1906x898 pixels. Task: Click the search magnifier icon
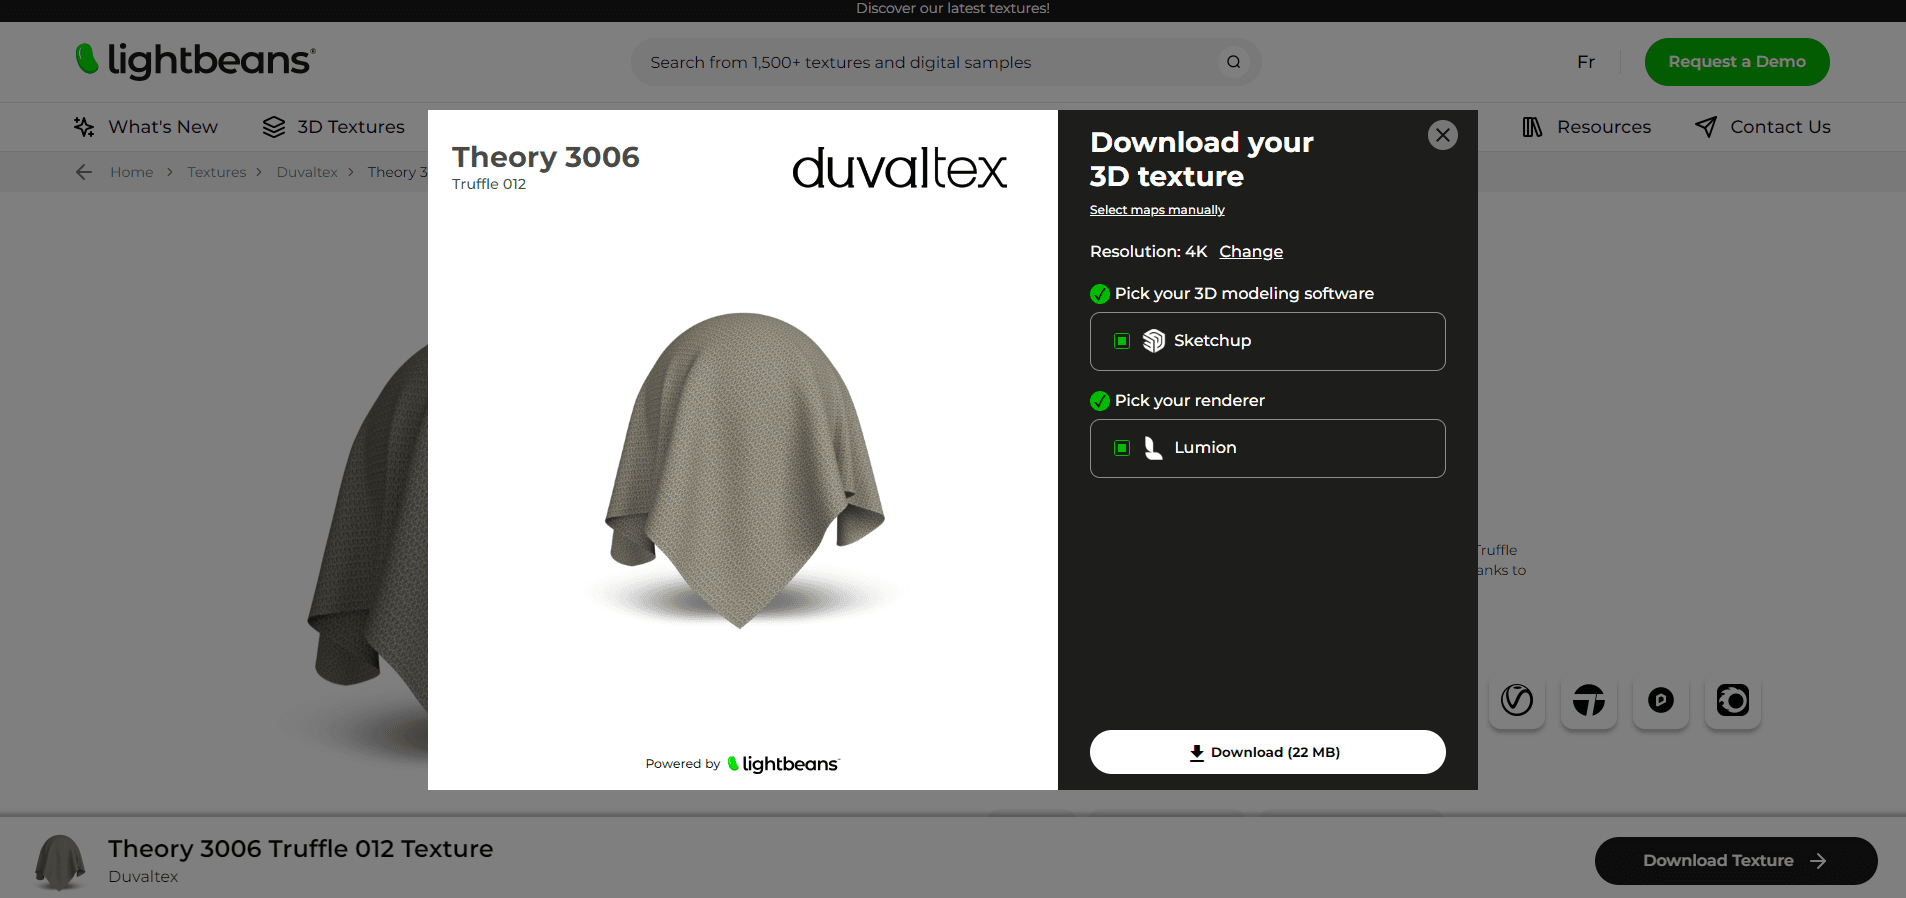1234,62
